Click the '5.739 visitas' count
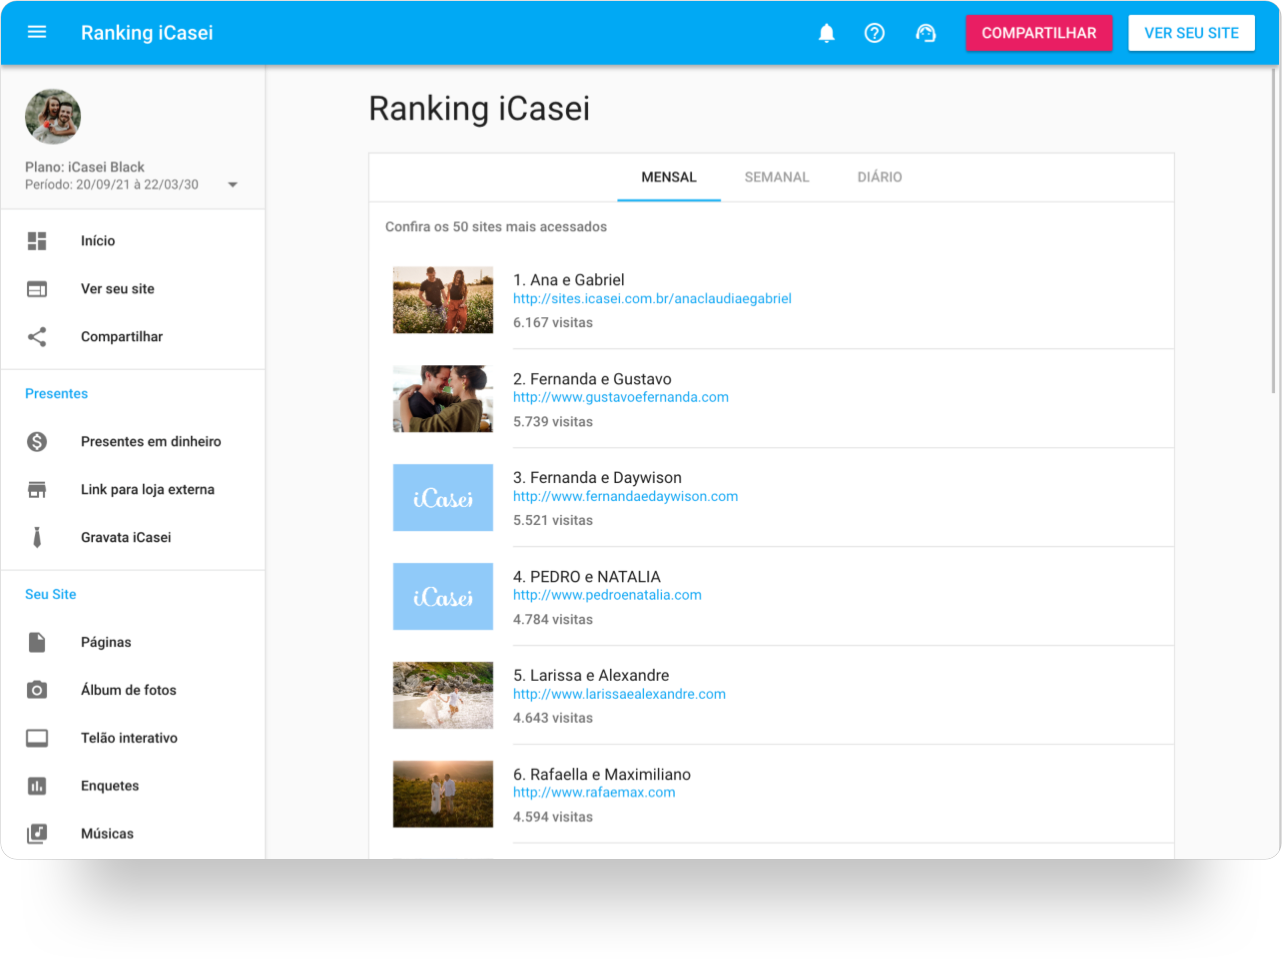This screenshot has height=960, width=1282. click(x=553, y=422)
